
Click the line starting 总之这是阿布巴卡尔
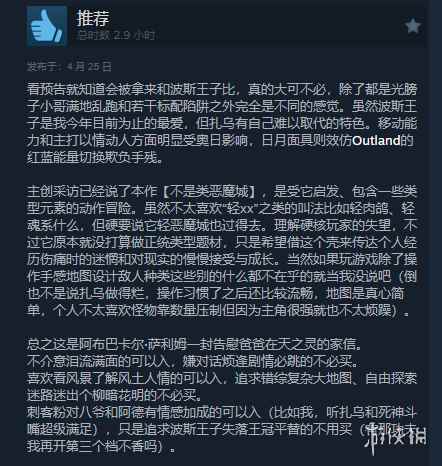coord(194,344)
